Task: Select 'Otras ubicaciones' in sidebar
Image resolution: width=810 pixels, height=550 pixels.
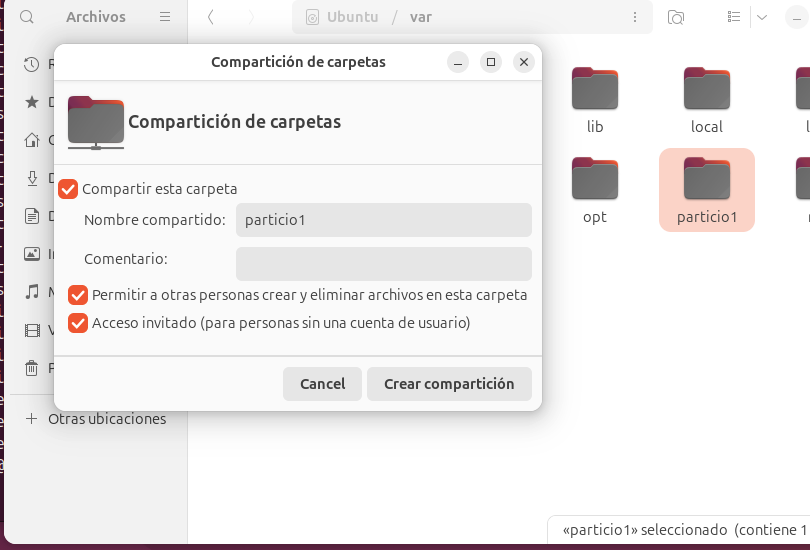Action: [x=106, y=419]
